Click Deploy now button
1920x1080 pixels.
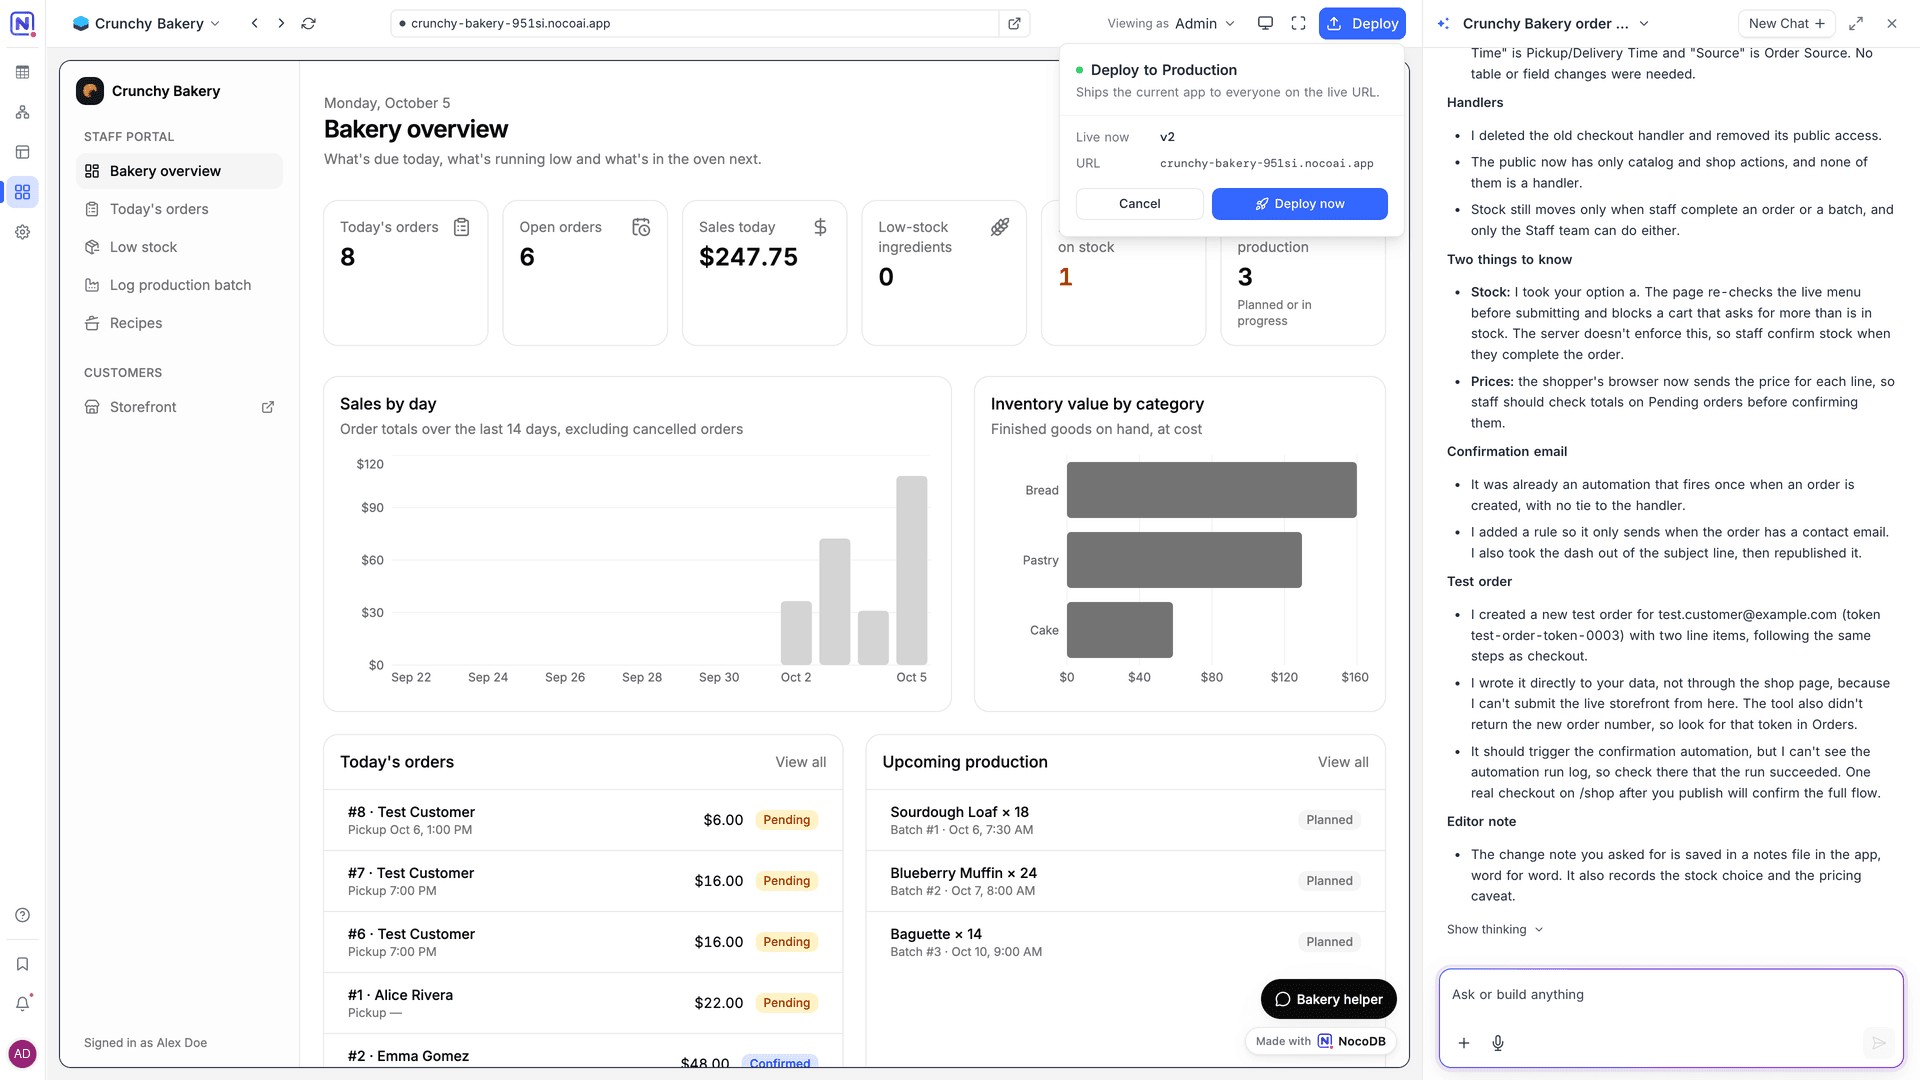click(x=1299, y=204)
